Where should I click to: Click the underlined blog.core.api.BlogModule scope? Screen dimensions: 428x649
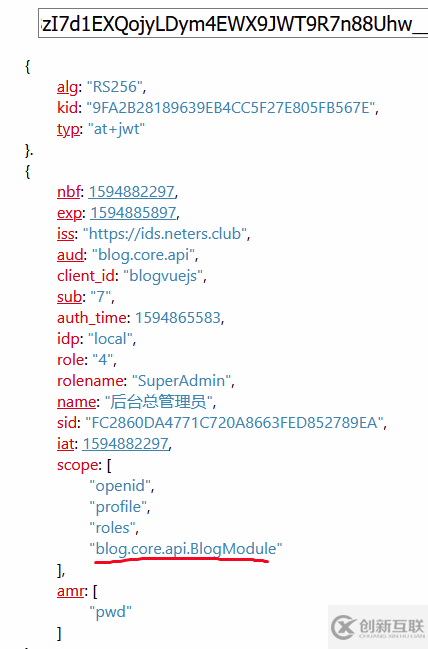tap(186, 549)
